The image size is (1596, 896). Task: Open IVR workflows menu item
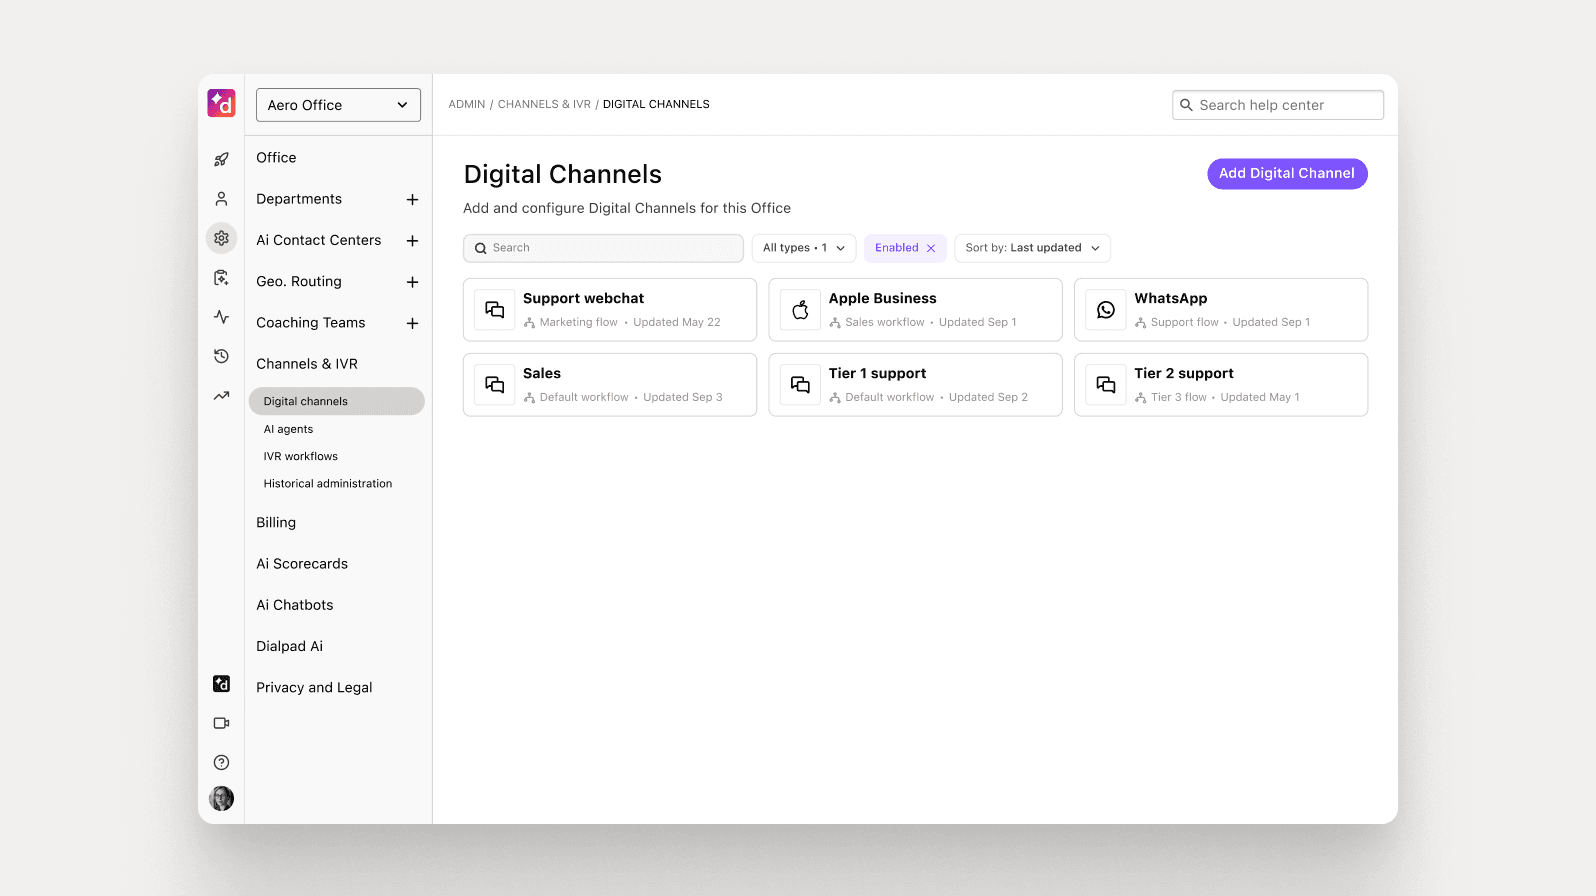point(301,456)
